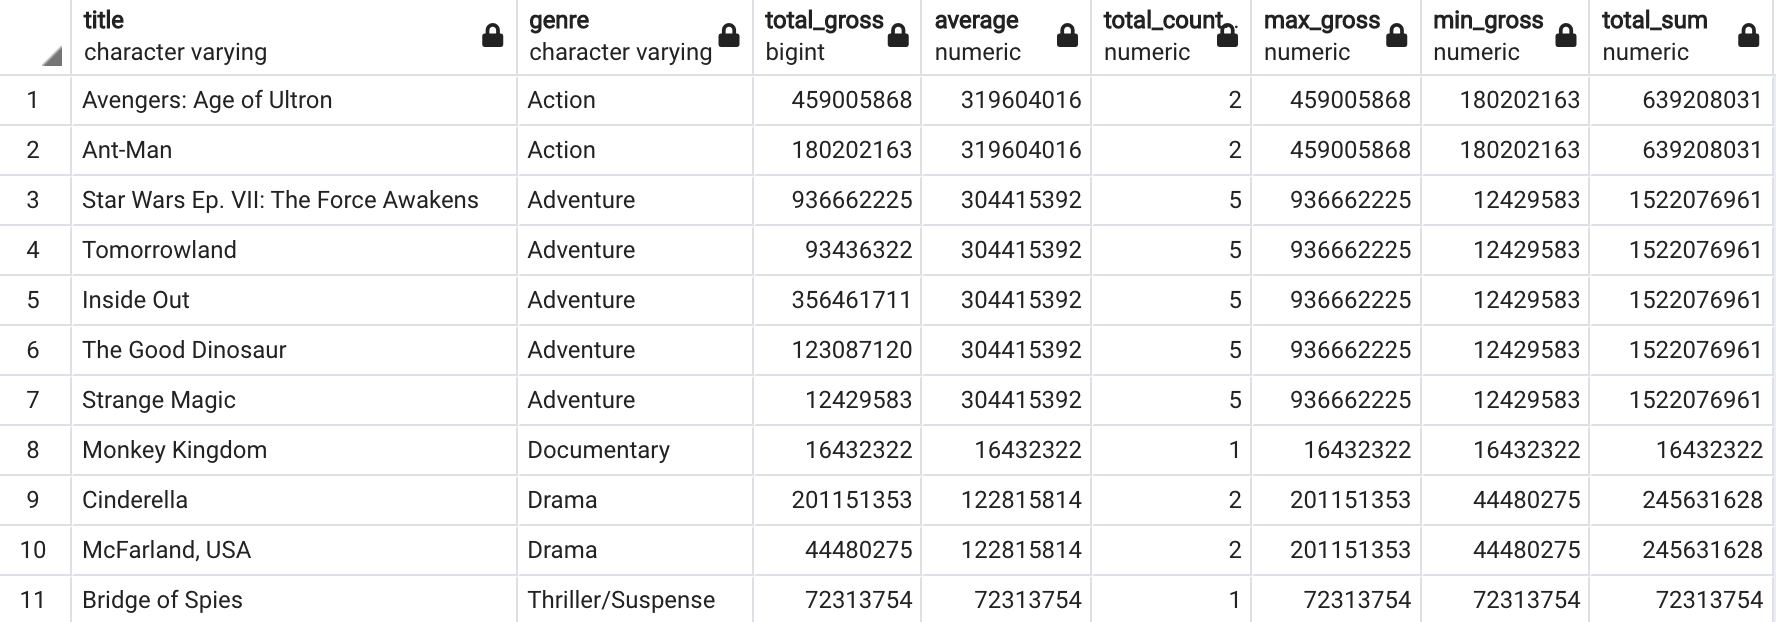1776x622 pixels.
Task: Select row number 11 header
Action: click(34, 600)
